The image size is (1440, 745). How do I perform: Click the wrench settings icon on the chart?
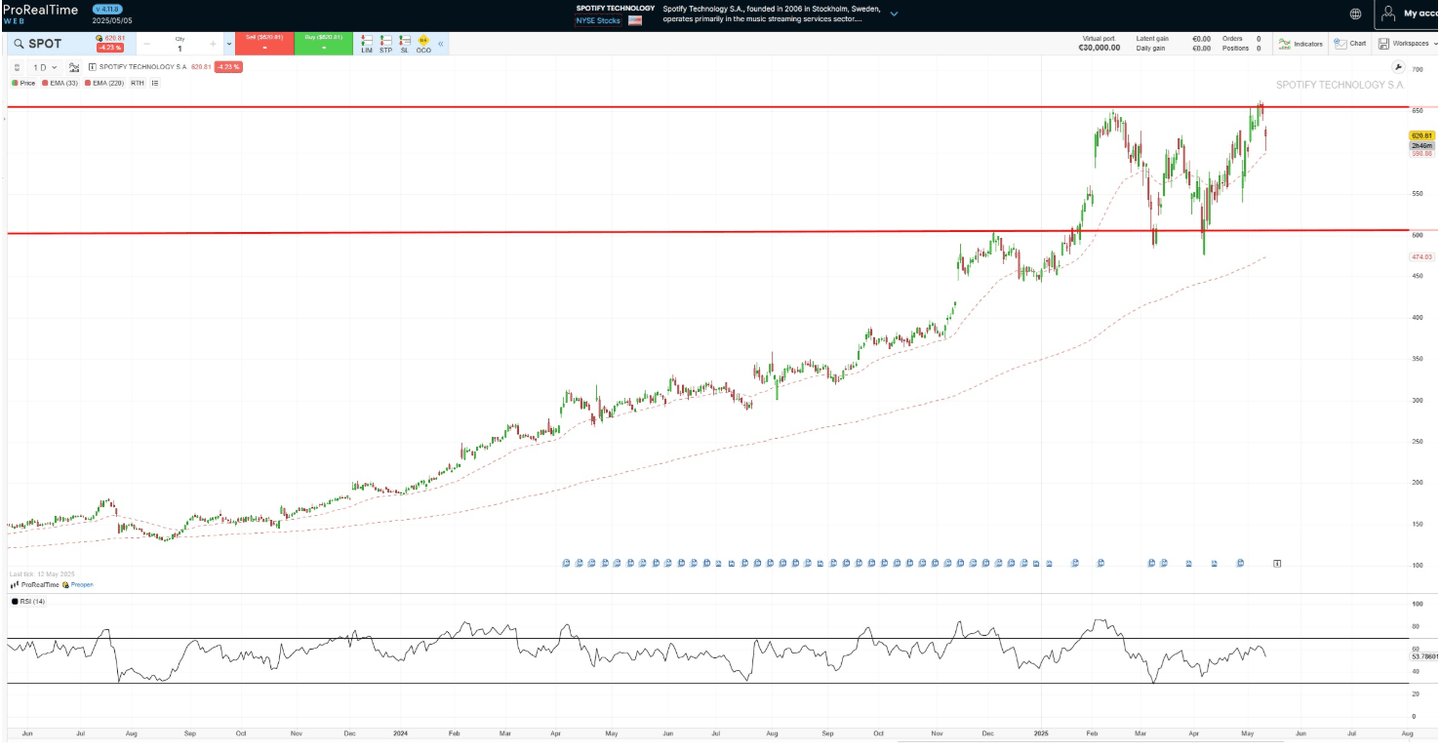point(1398,66)
